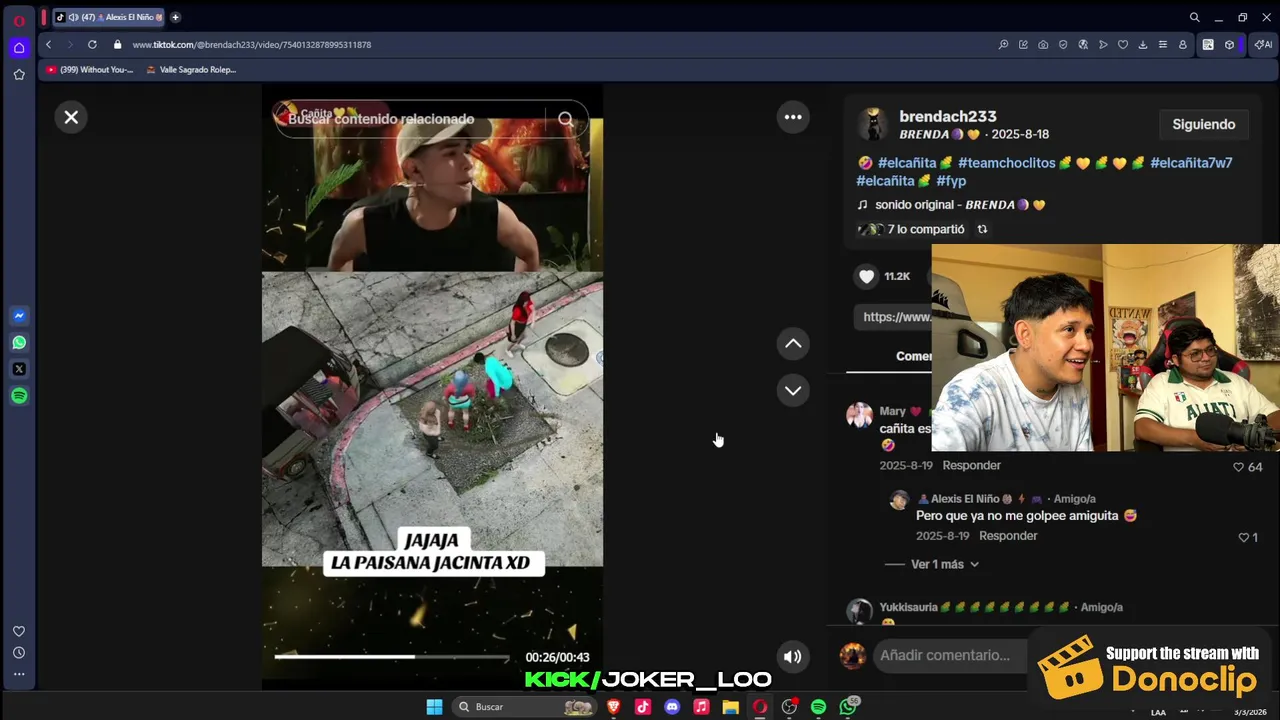Image resolution: width=1280 pixels, height=720 pixels.
Task: Open OBS Studio from the taskbar
Action: 790,707
